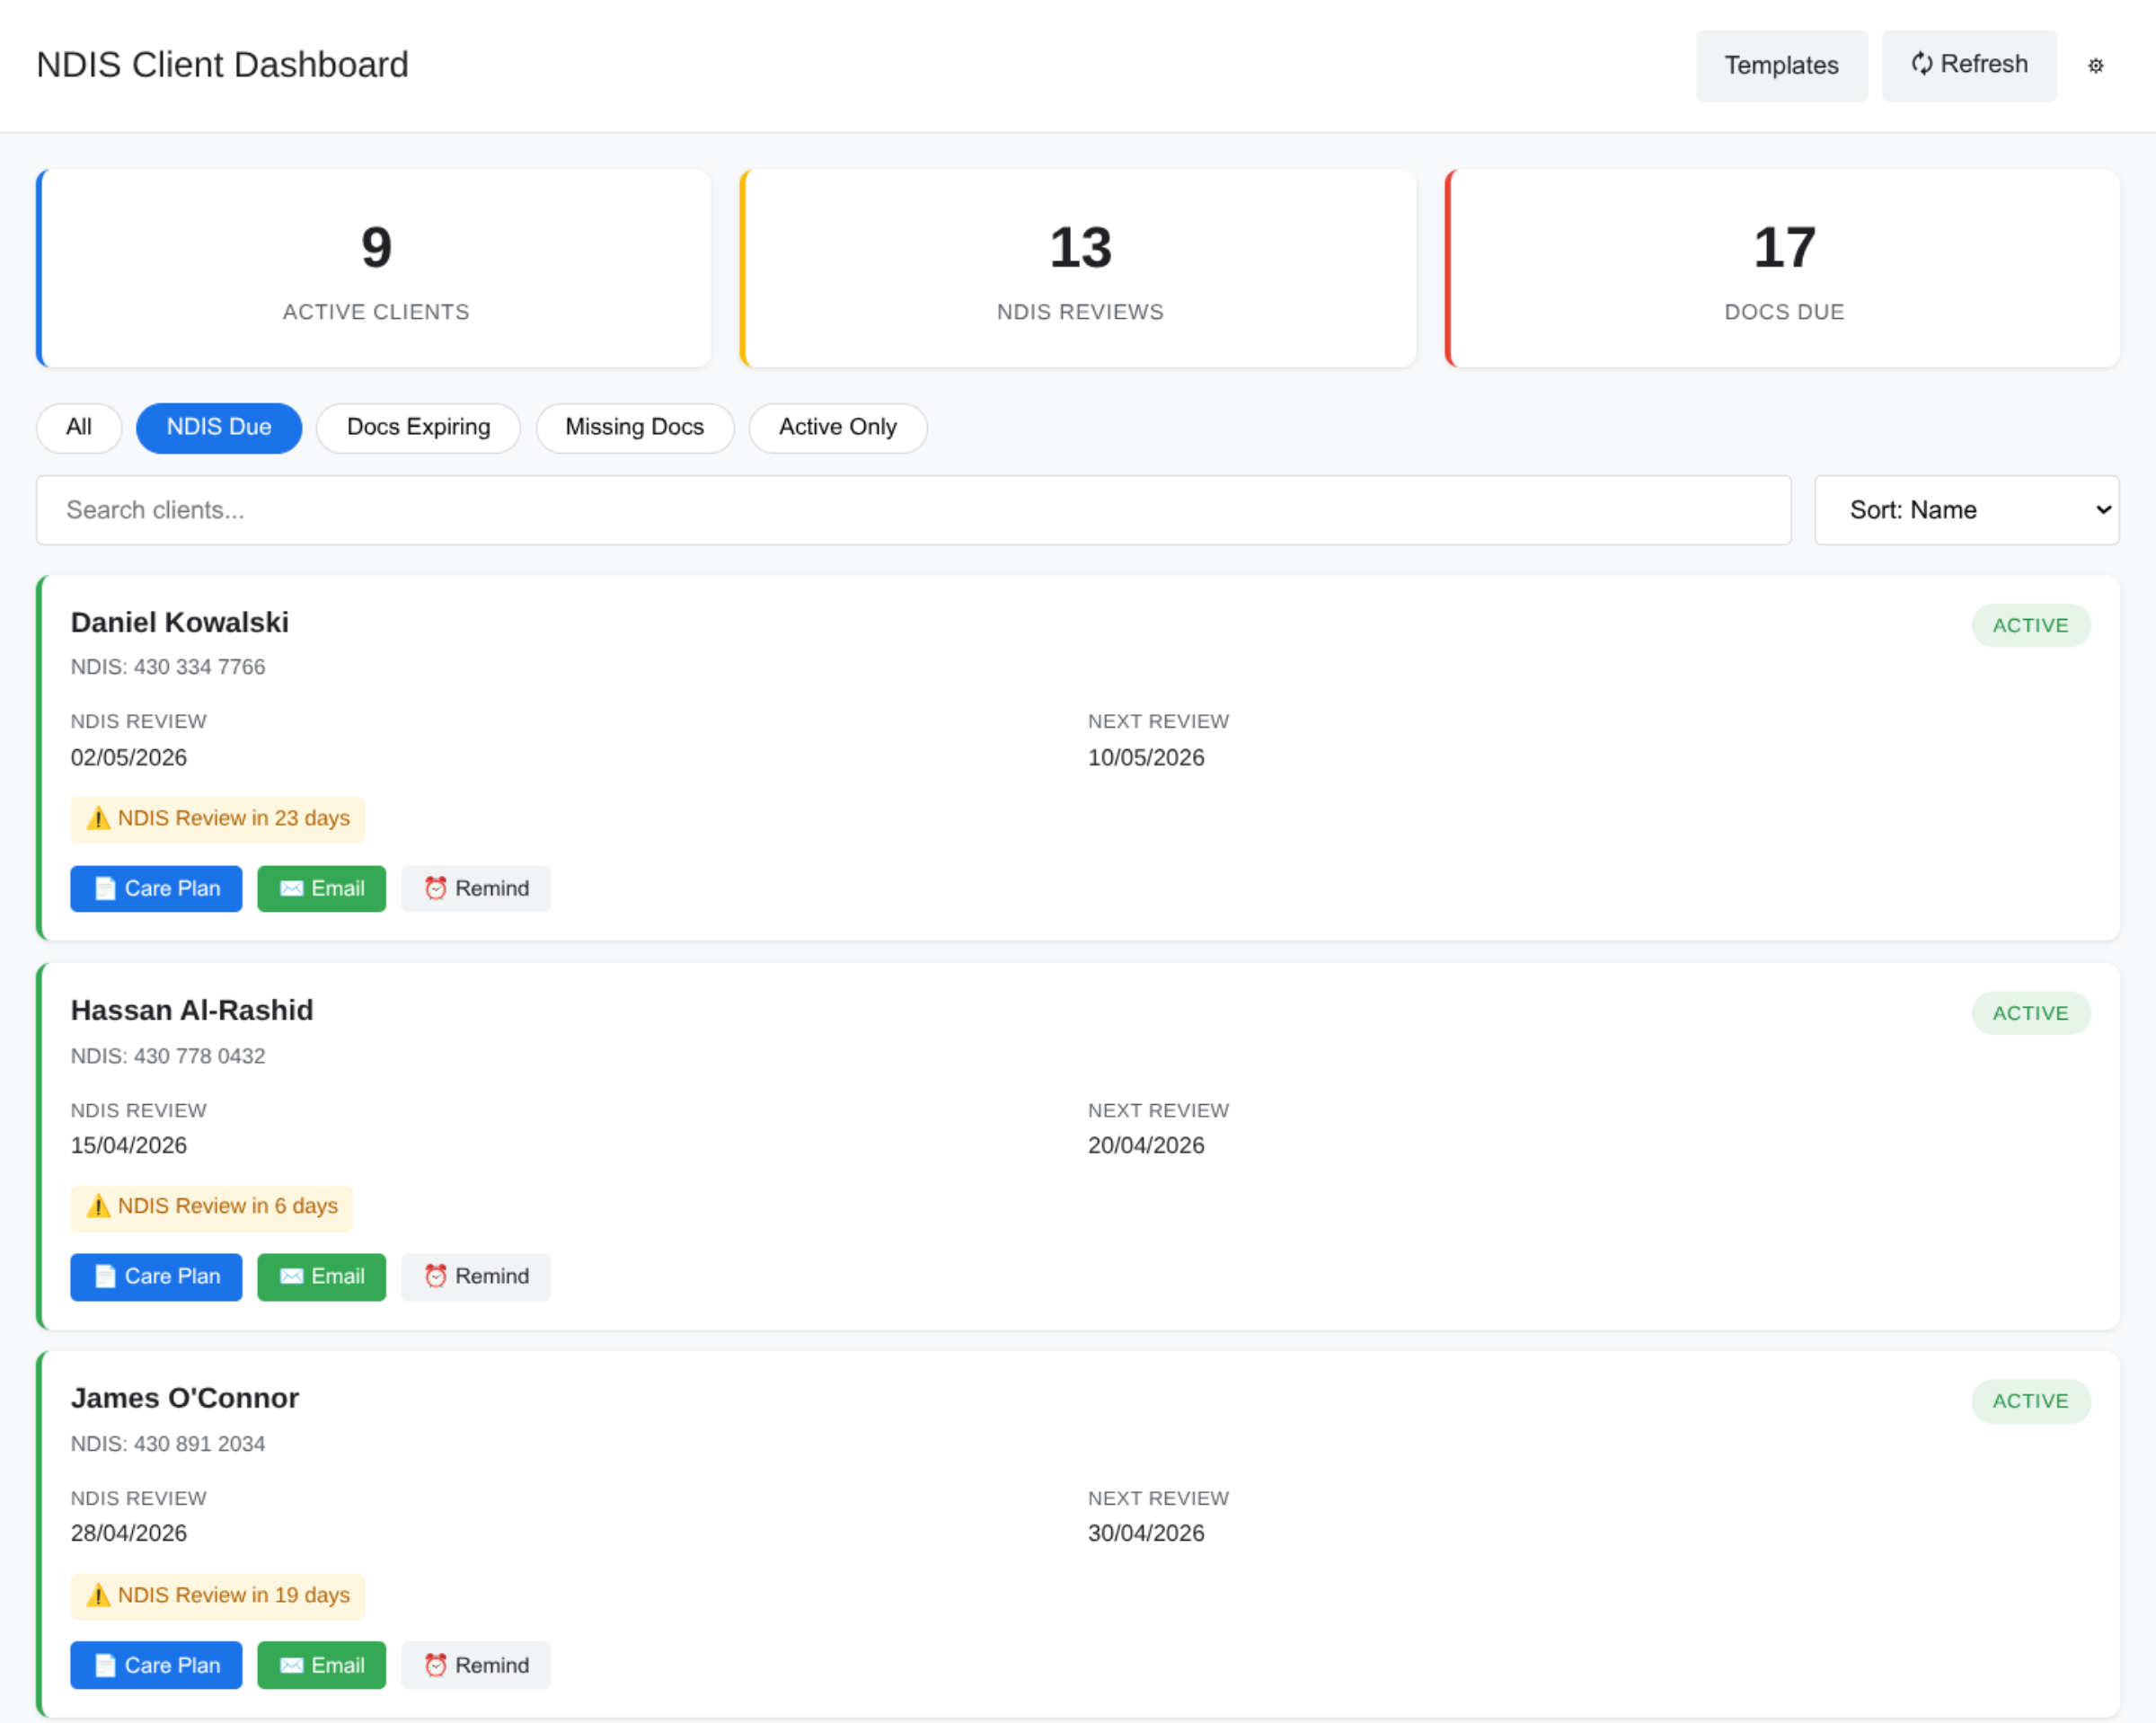Viewport: 2156px width, 1723px height.
Task: Open Daniel Kowalski's Care Plan
Action: [156, 888]
